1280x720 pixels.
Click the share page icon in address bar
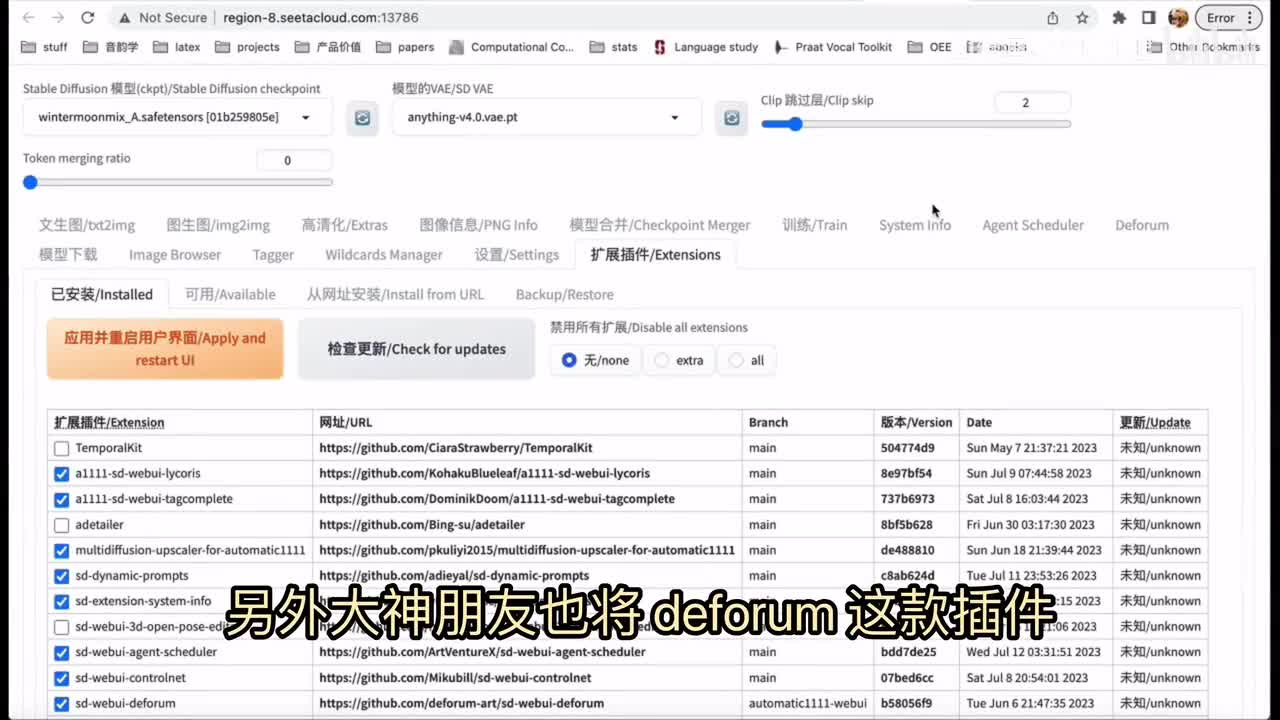[x=1053, y=18]
